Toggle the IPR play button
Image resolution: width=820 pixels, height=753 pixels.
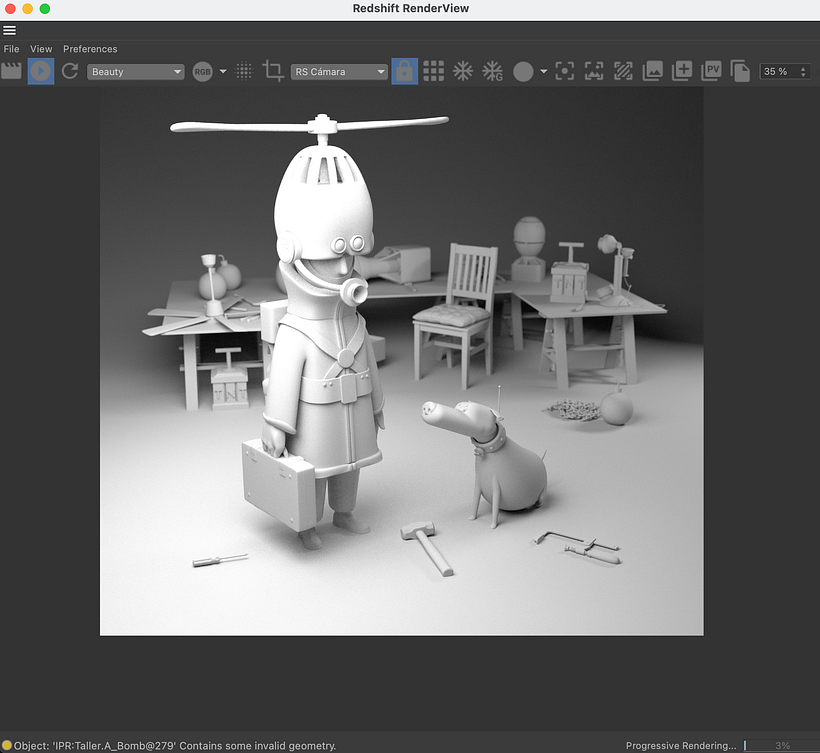(x=41, y=71)
